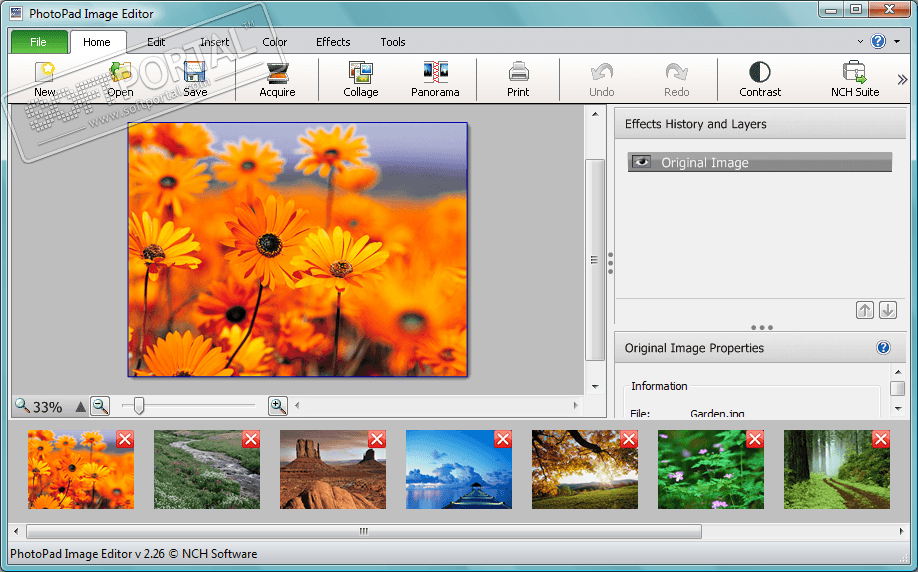This screenshot has height=572, width=918.
Task: Click the panel splitter dots below layers
Action: [762, 327]
